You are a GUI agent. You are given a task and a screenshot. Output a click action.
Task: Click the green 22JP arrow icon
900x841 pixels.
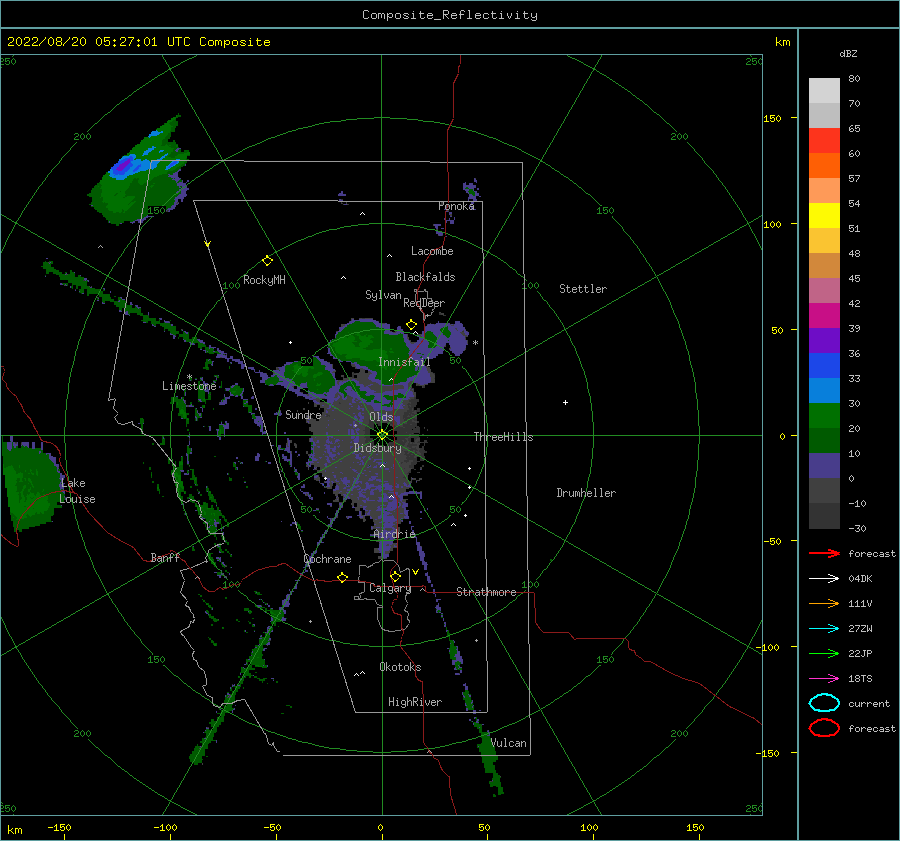(824, 653)
